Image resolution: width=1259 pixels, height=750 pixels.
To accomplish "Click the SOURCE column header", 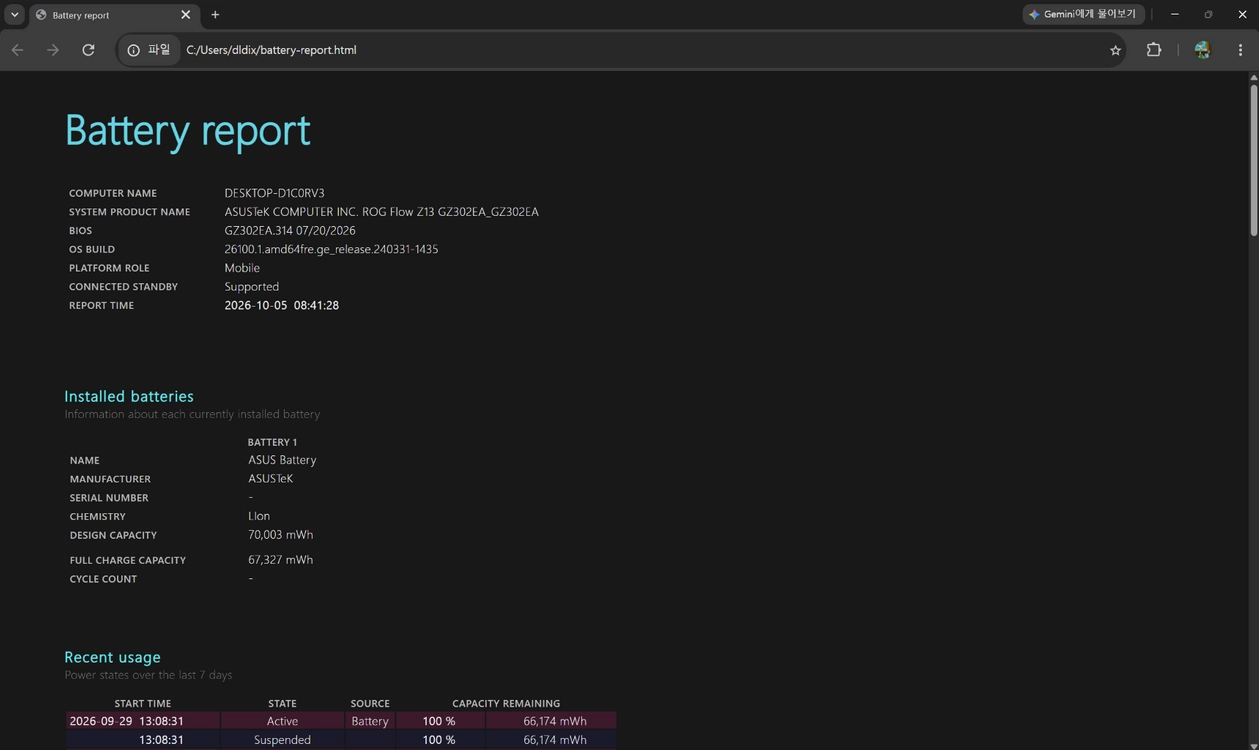I will point(370,704).
